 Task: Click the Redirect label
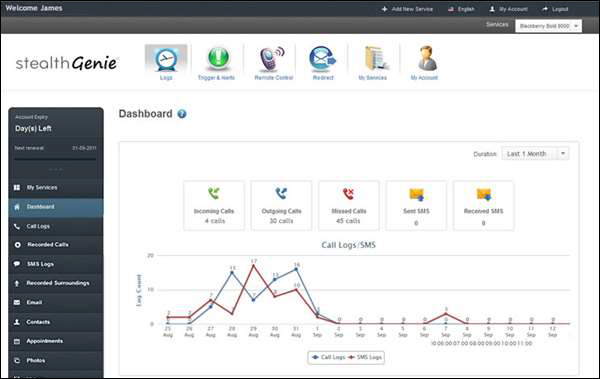pyautogui.click(x=323, y=78)
